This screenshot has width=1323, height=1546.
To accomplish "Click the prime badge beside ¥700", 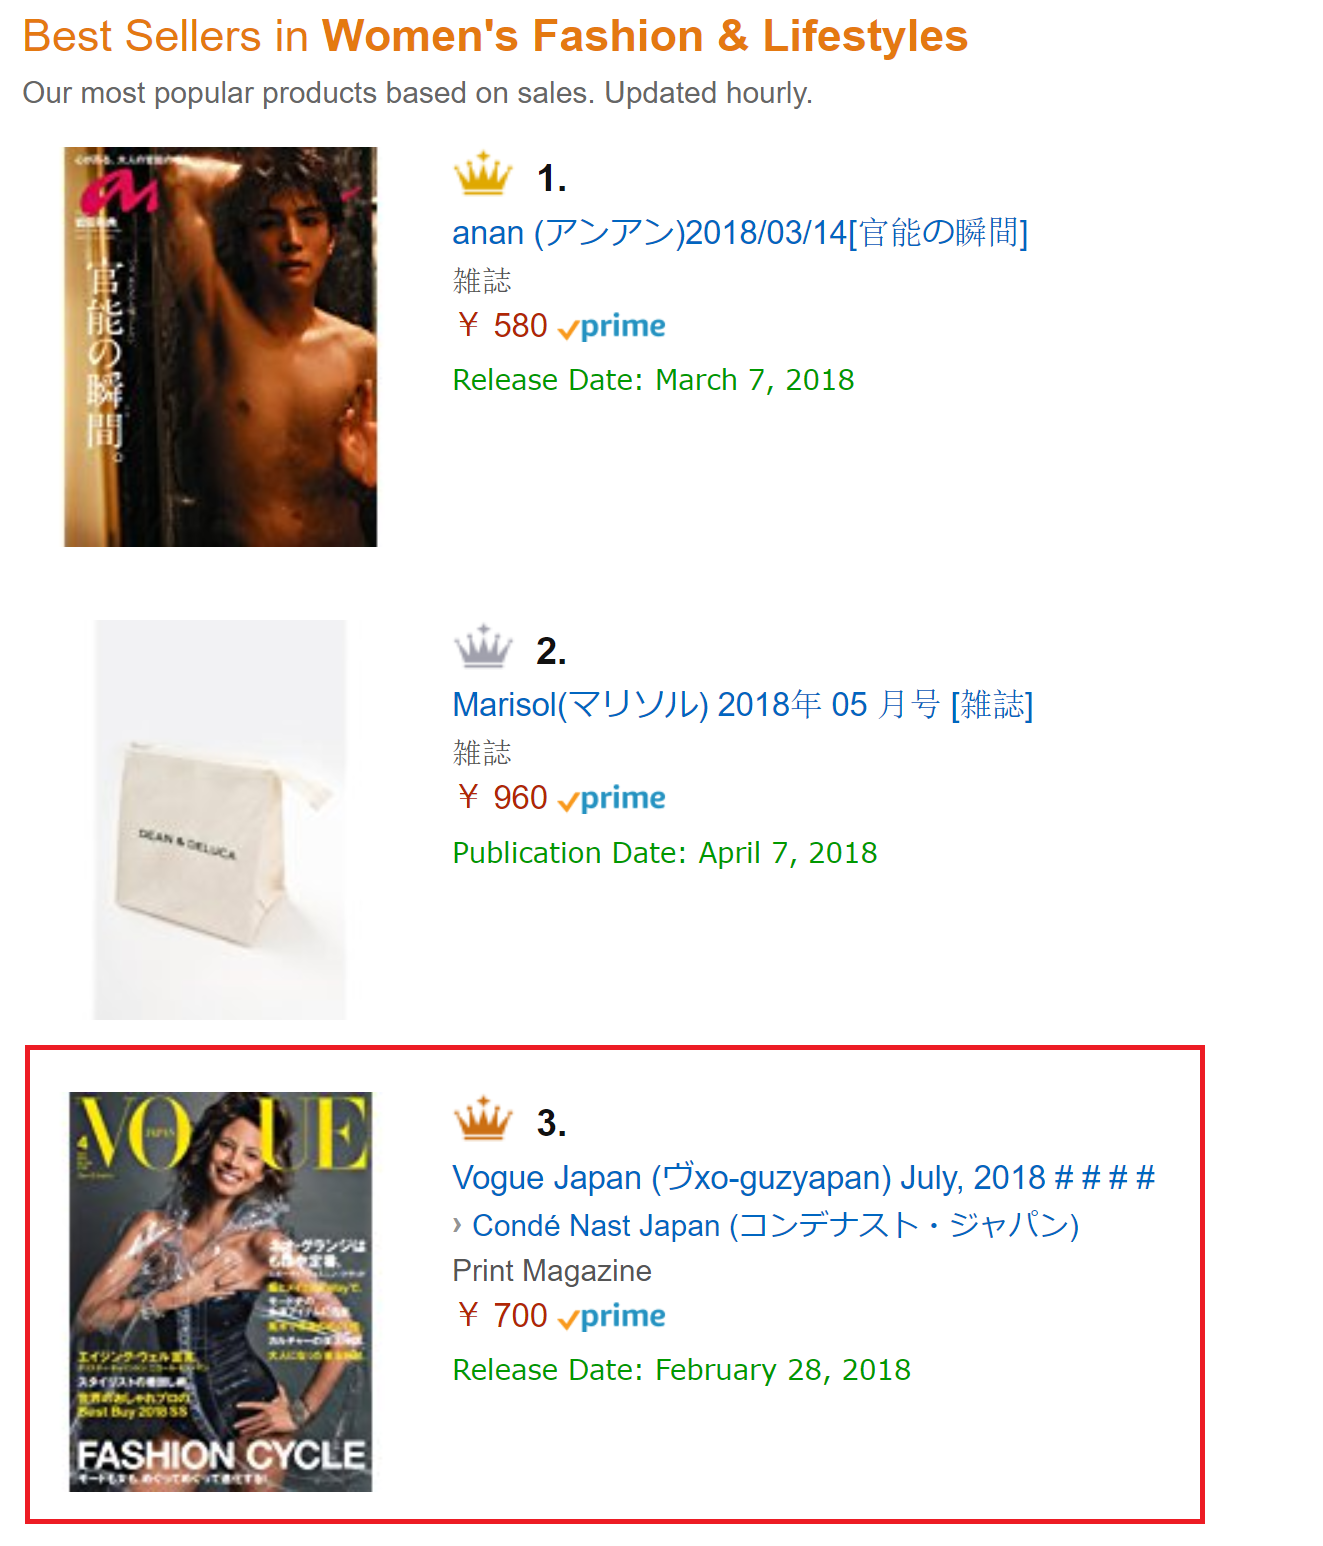I will pyautogui.click(x=611, y=1317).
